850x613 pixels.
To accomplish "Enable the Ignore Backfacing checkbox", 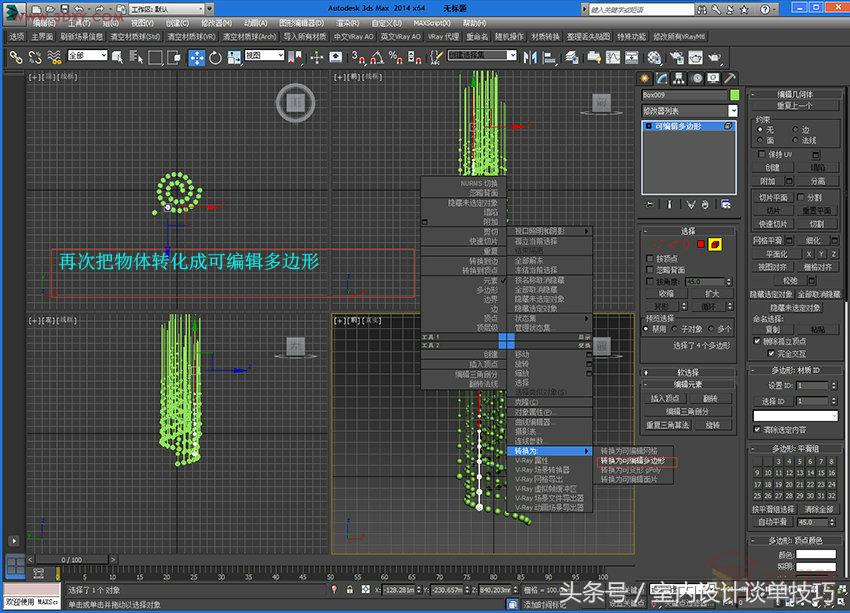I will point(649,269).
